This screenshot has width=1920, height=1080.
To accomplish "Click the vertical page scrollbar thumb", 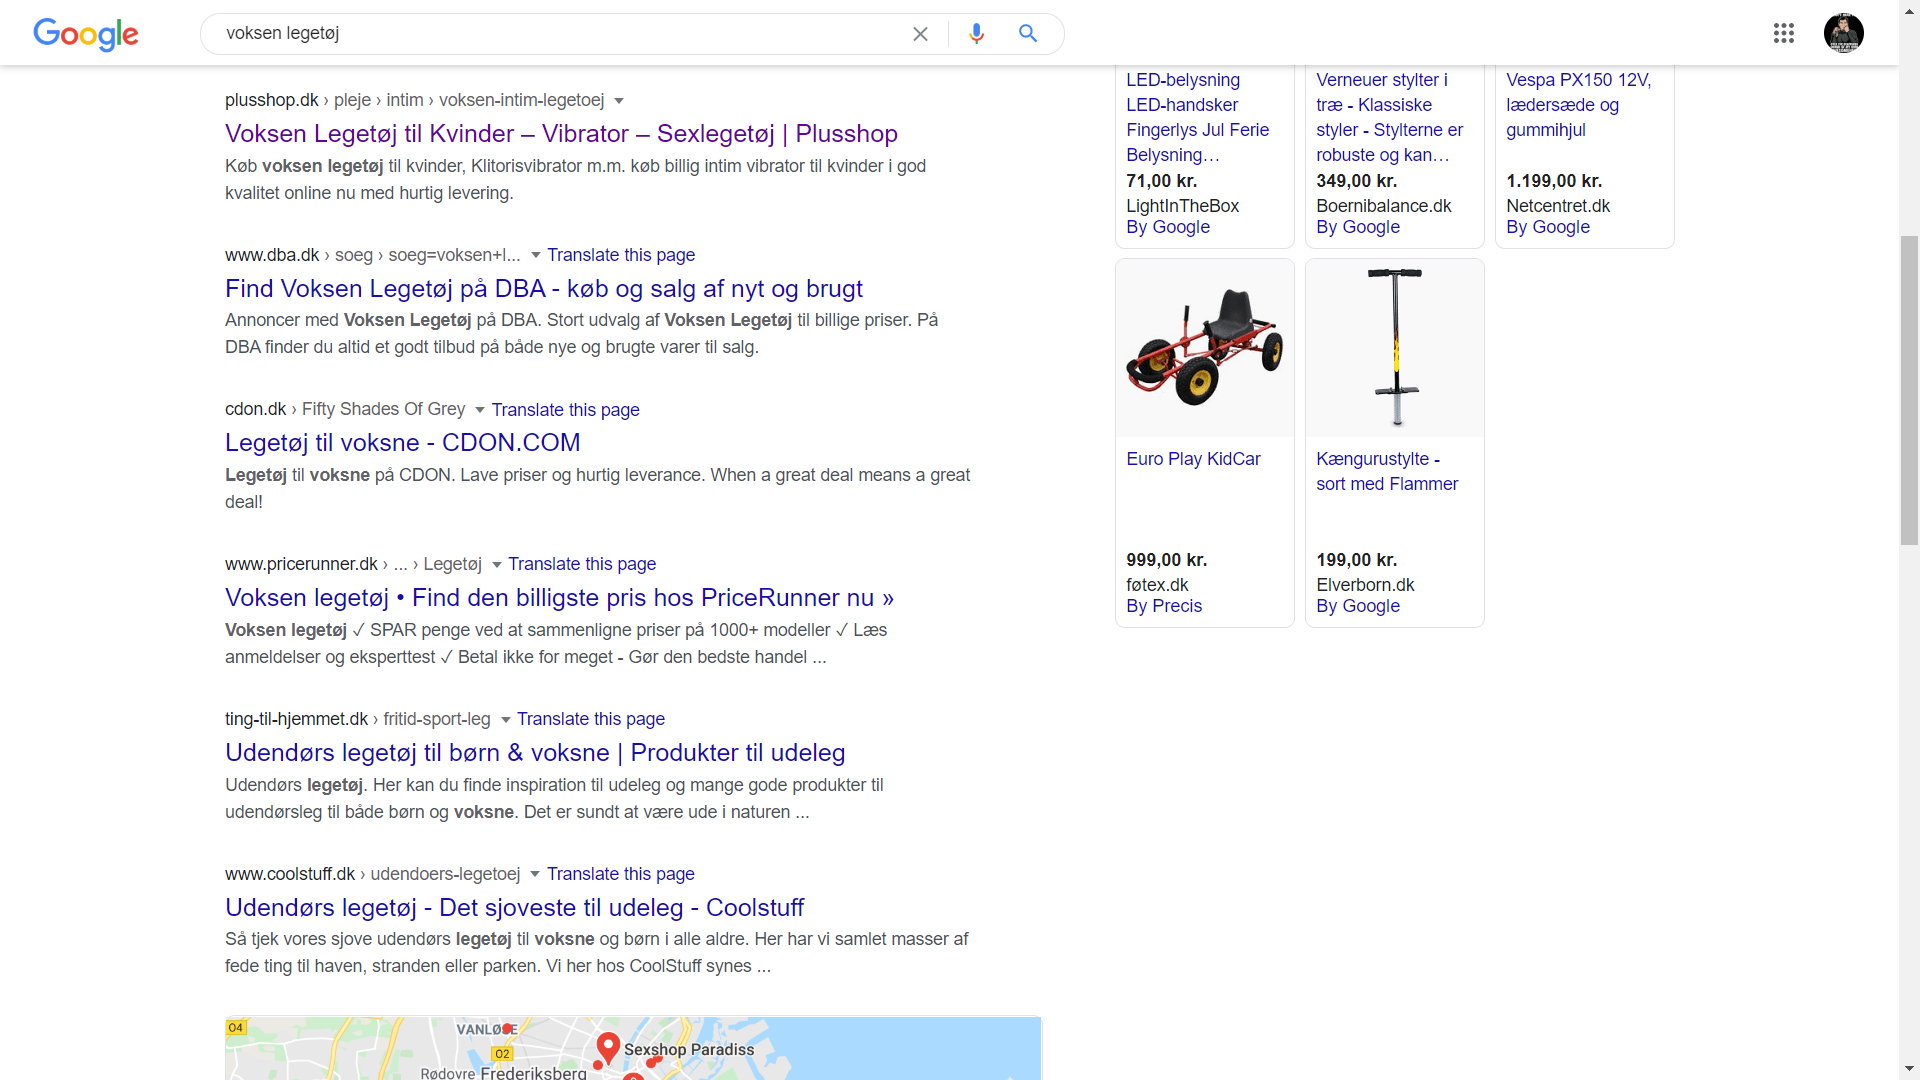I will click(x=1909, y=390).
